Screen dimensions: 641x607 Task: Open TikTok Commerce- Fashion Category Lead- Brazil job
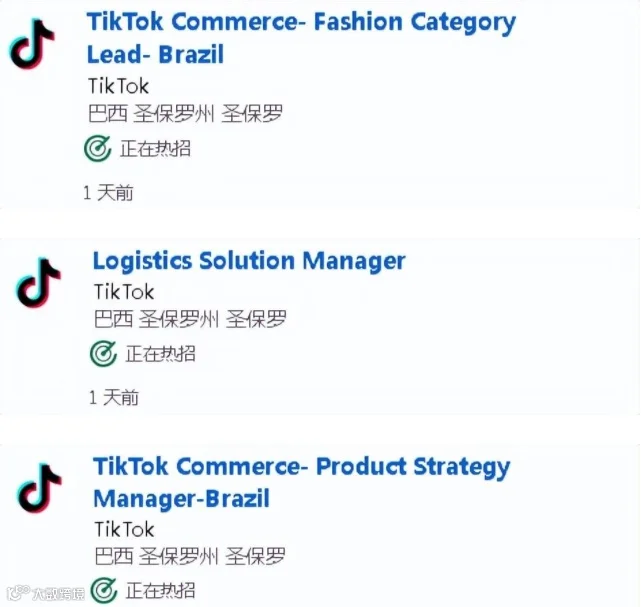301,38
